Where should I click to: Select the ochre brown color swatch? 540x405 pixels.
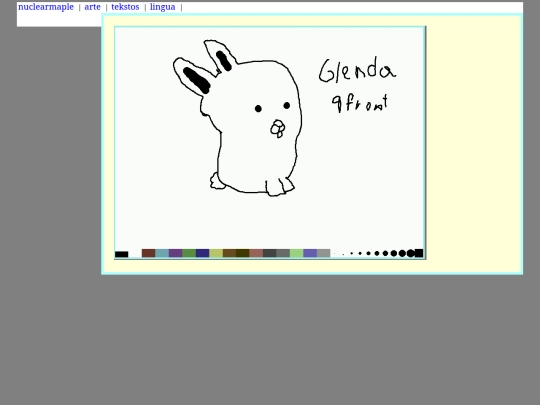pyautogui.click(x=229, y=253)
